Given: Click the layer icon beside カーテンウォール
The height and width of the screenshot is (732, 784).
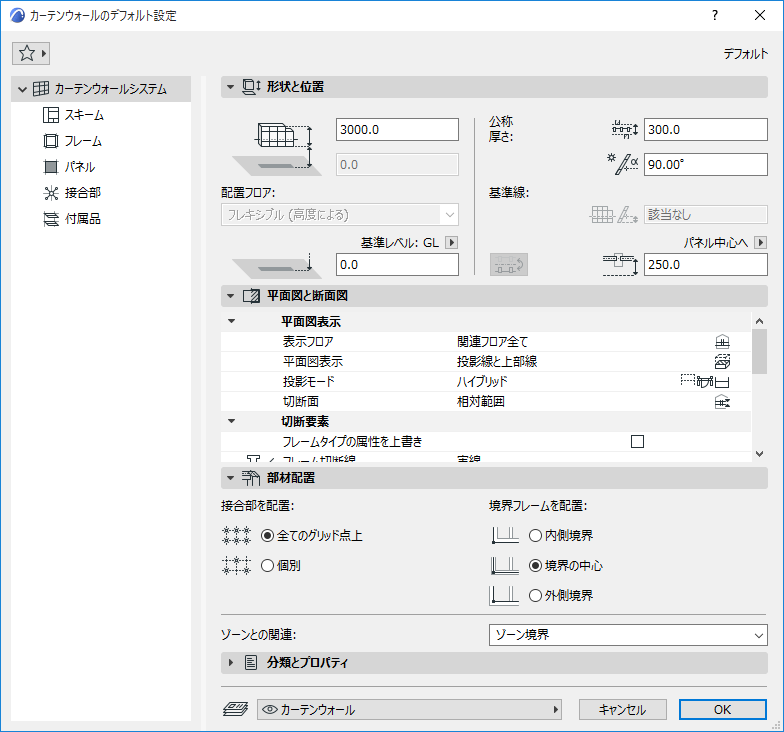Looking at the screenshot, I should point(236,710).
